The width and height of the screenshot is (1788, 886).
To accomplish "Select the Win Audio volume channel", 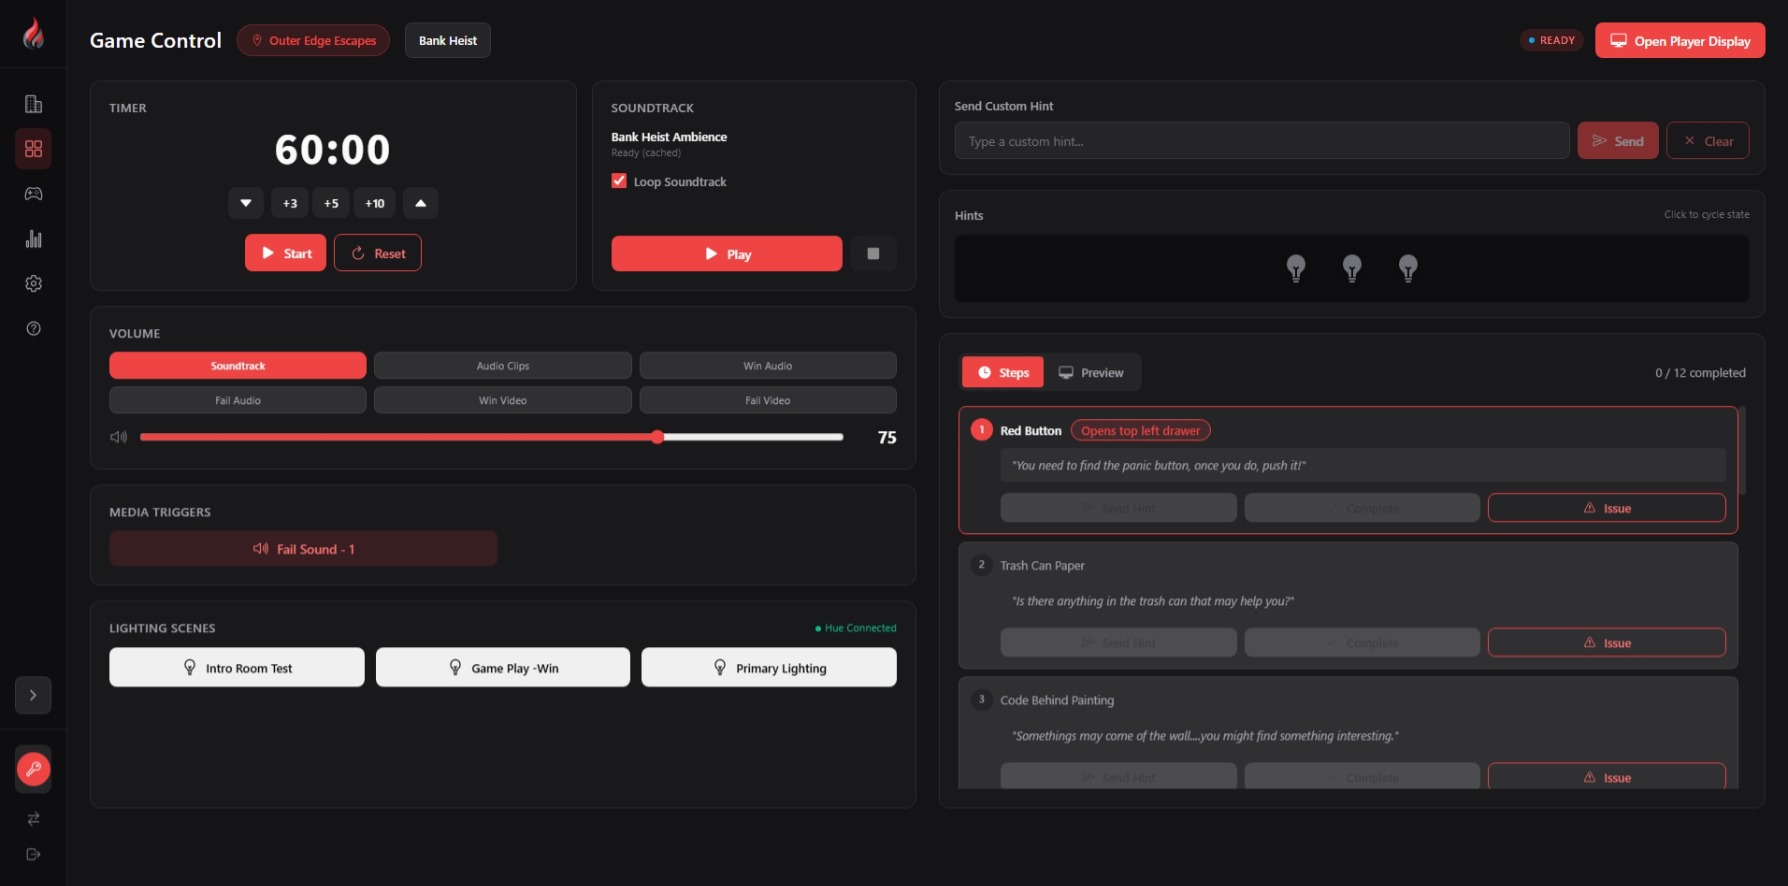I will (x=768, y=366).
